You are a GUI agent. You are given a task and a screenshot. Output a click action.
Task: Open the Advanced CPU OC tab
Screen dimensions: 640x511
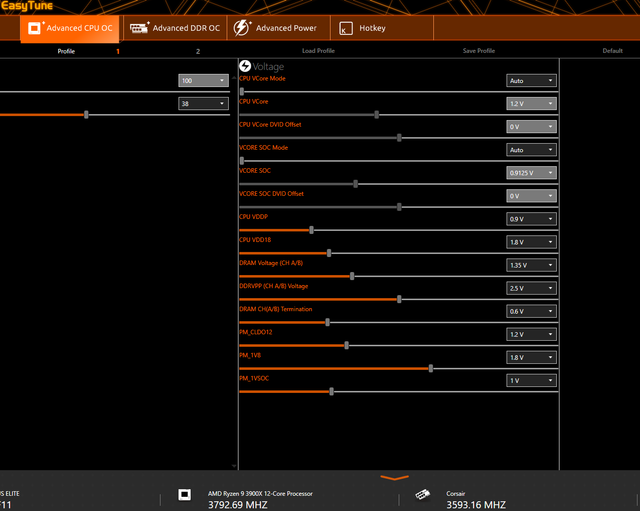(70, 28)
